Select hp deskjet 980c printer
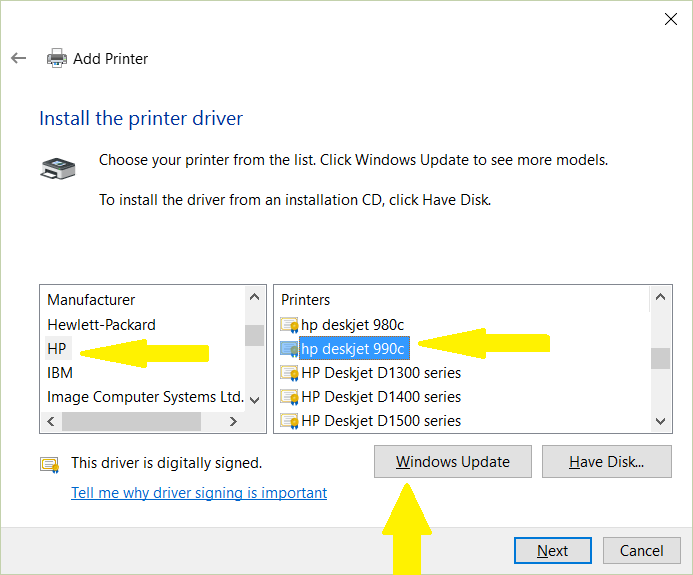The width and height of the screenshot is (693, 575). (x=352, y=325)
